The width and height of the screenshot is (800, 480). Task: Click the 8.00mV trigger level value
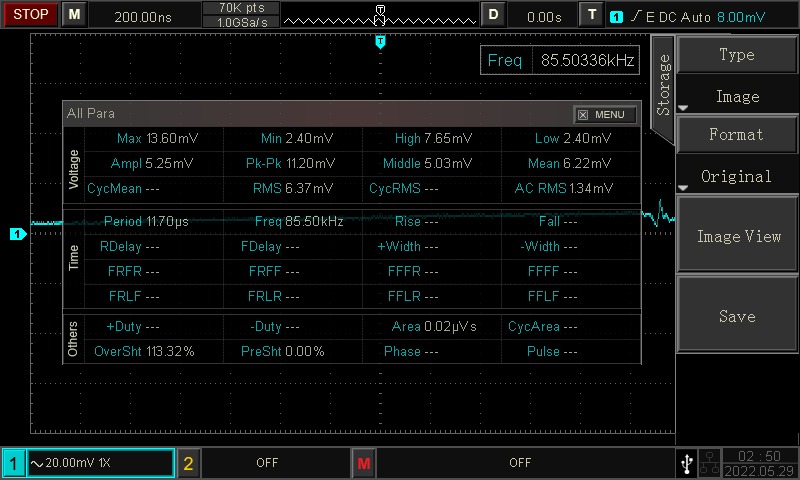741,17
